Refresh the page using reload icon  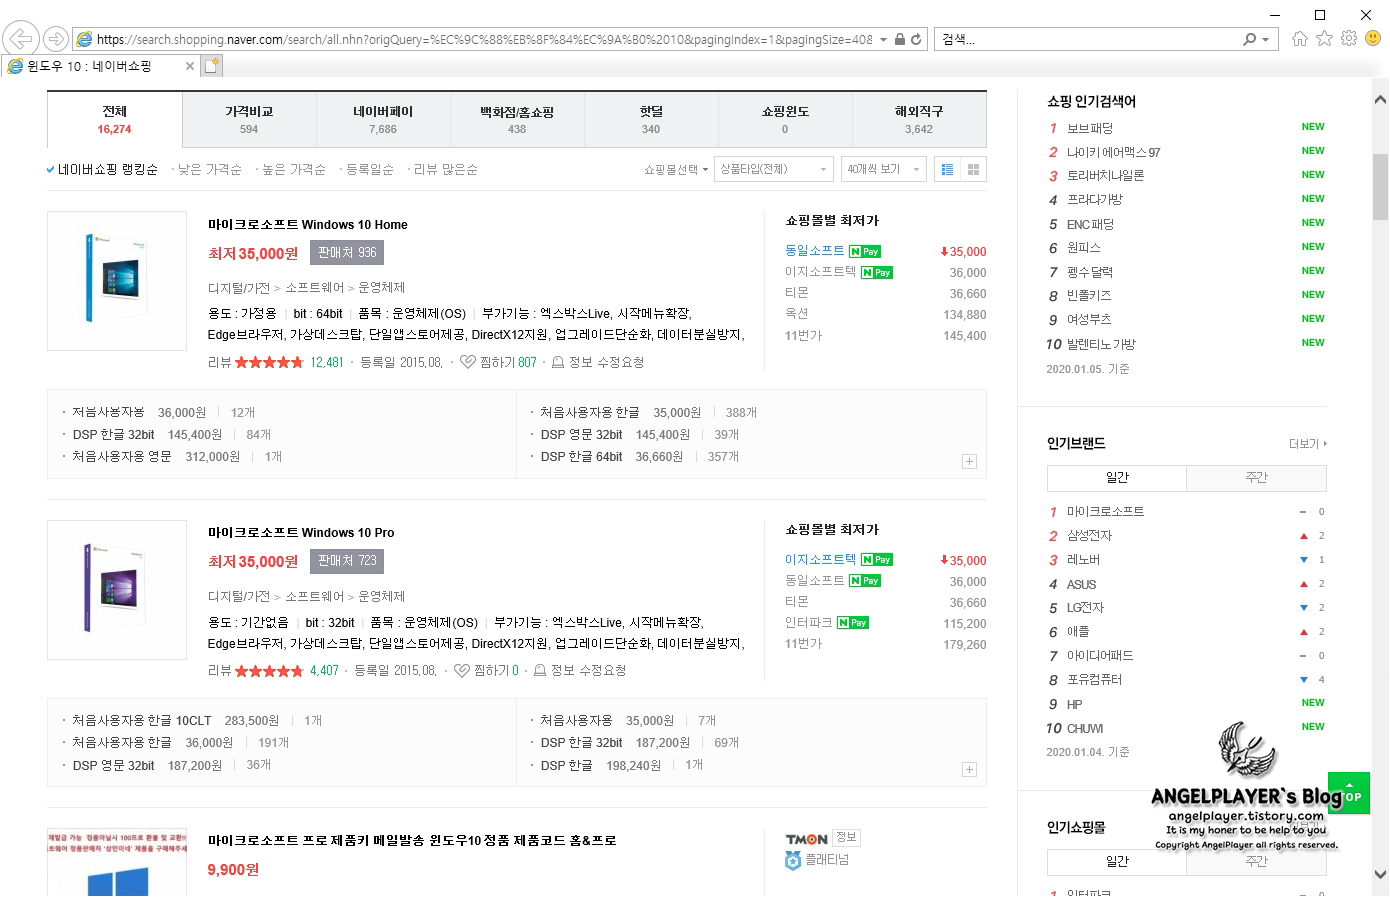pos(916,39)
